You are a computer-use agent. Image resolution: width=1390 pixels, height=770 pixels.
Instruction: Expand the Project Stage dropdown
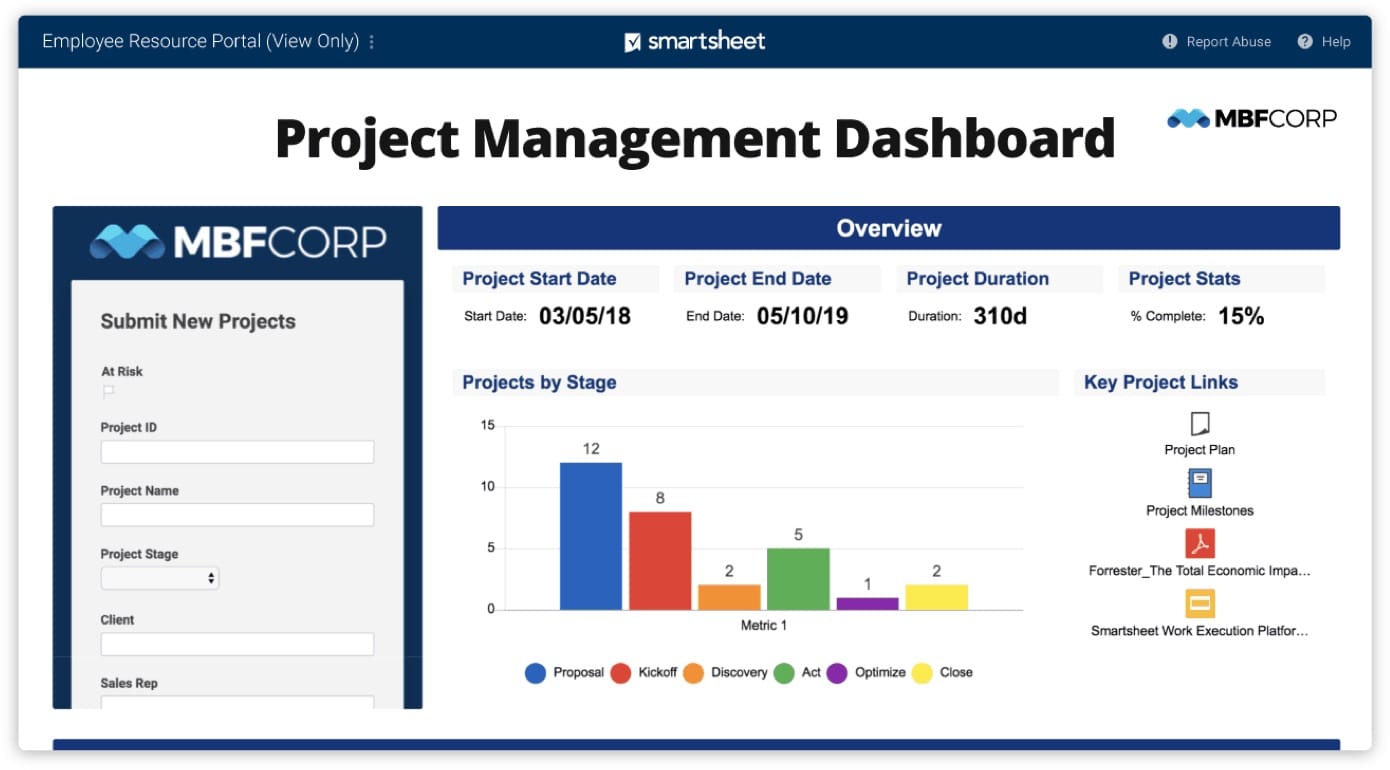coord(160,578)
